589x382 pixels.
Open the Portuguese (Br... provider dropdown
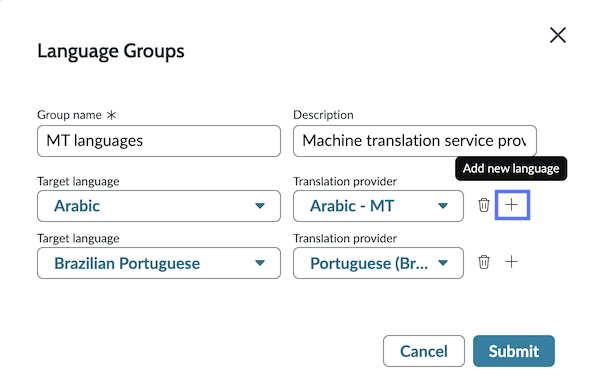tap(378, 263)
